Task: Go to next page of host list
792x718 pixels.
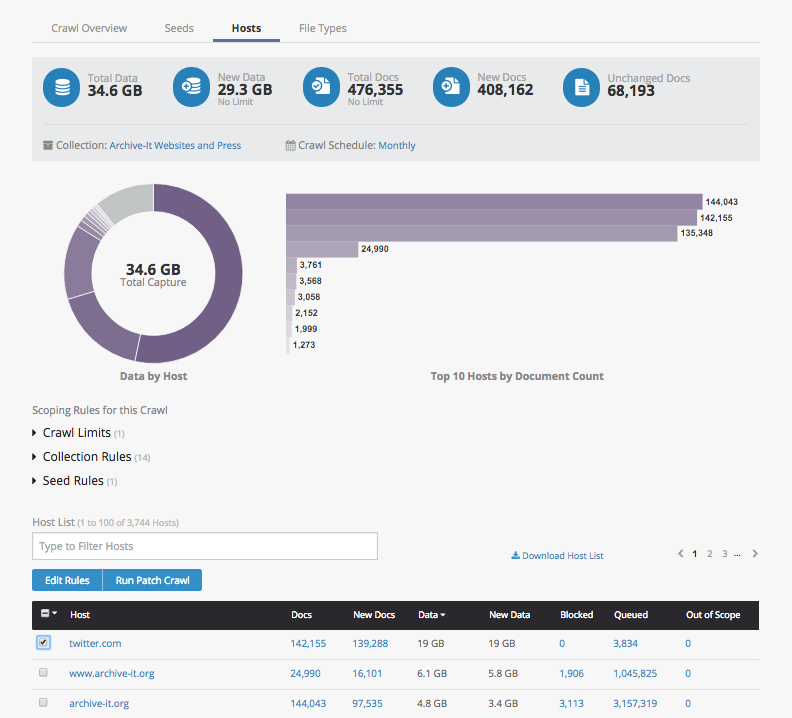Action: (x=755, y=553)
